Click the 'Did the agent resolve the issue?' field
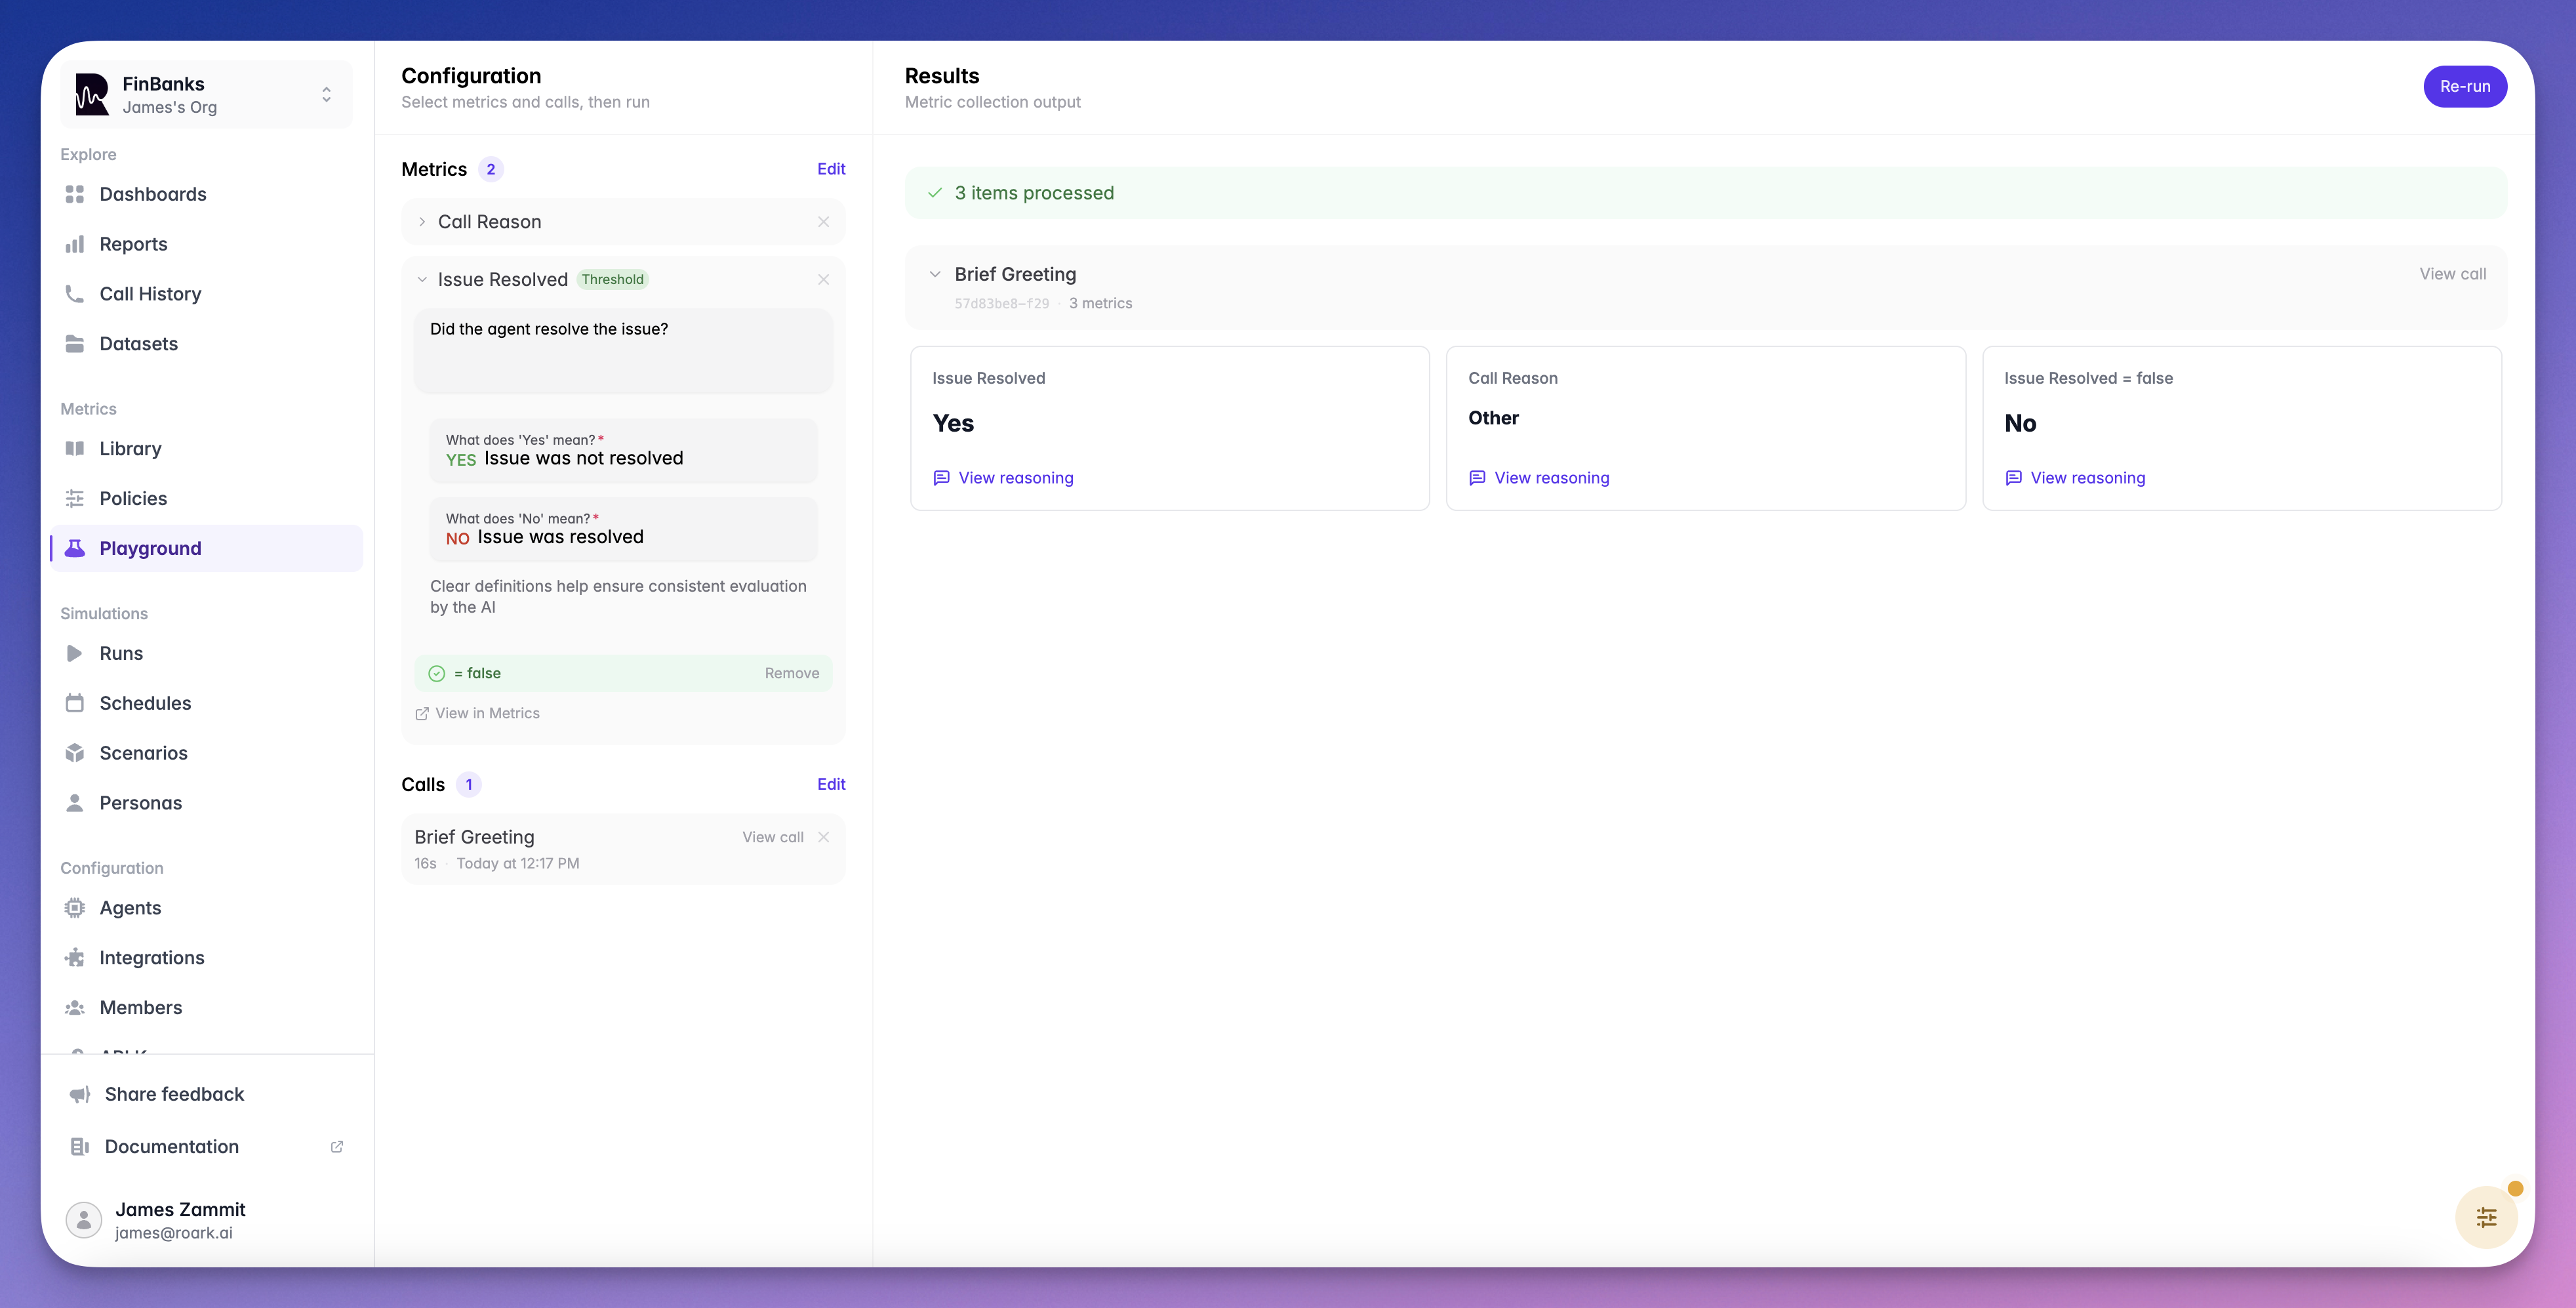Viewport: 2576px width, 1308px height. [622, 350]
